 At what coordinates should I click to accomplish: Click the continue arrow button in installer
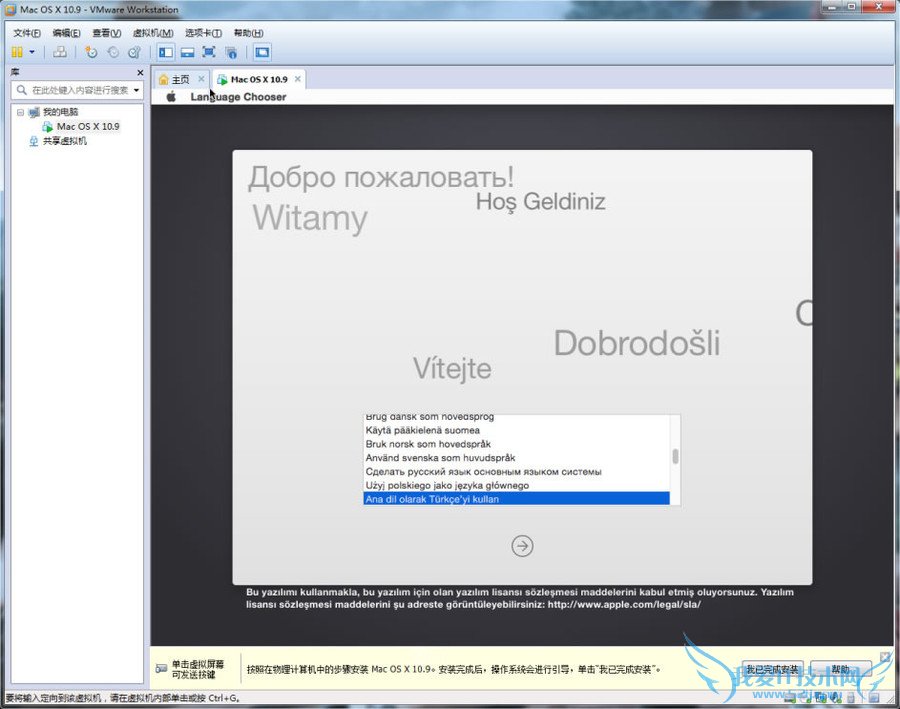point(522,545)
